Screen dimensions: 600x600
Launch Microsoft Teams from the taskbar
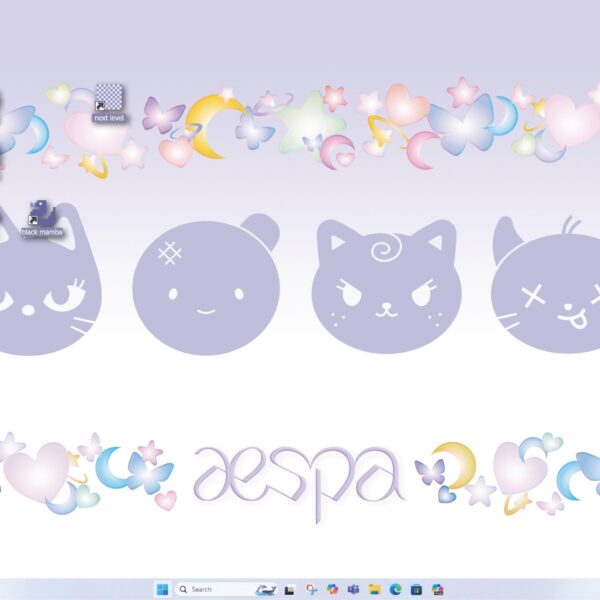click(353, 590)
